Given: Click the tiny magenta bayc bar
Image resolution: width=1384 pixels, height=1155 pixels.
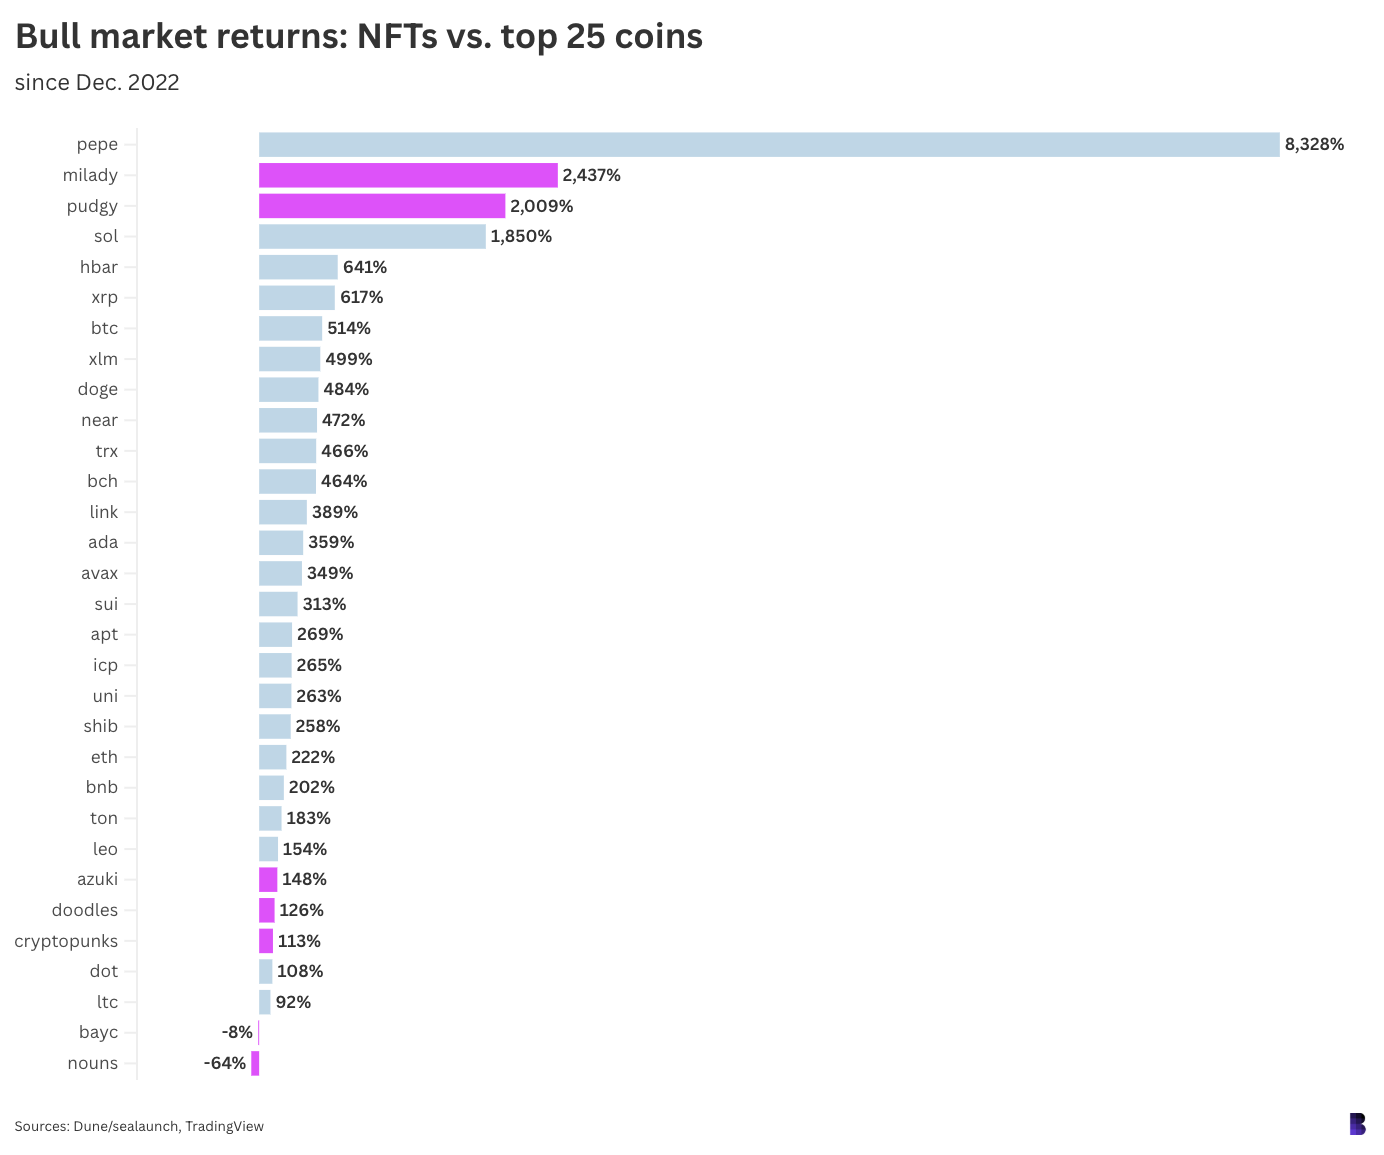Looking at the screenshot, I should 258,1033.
